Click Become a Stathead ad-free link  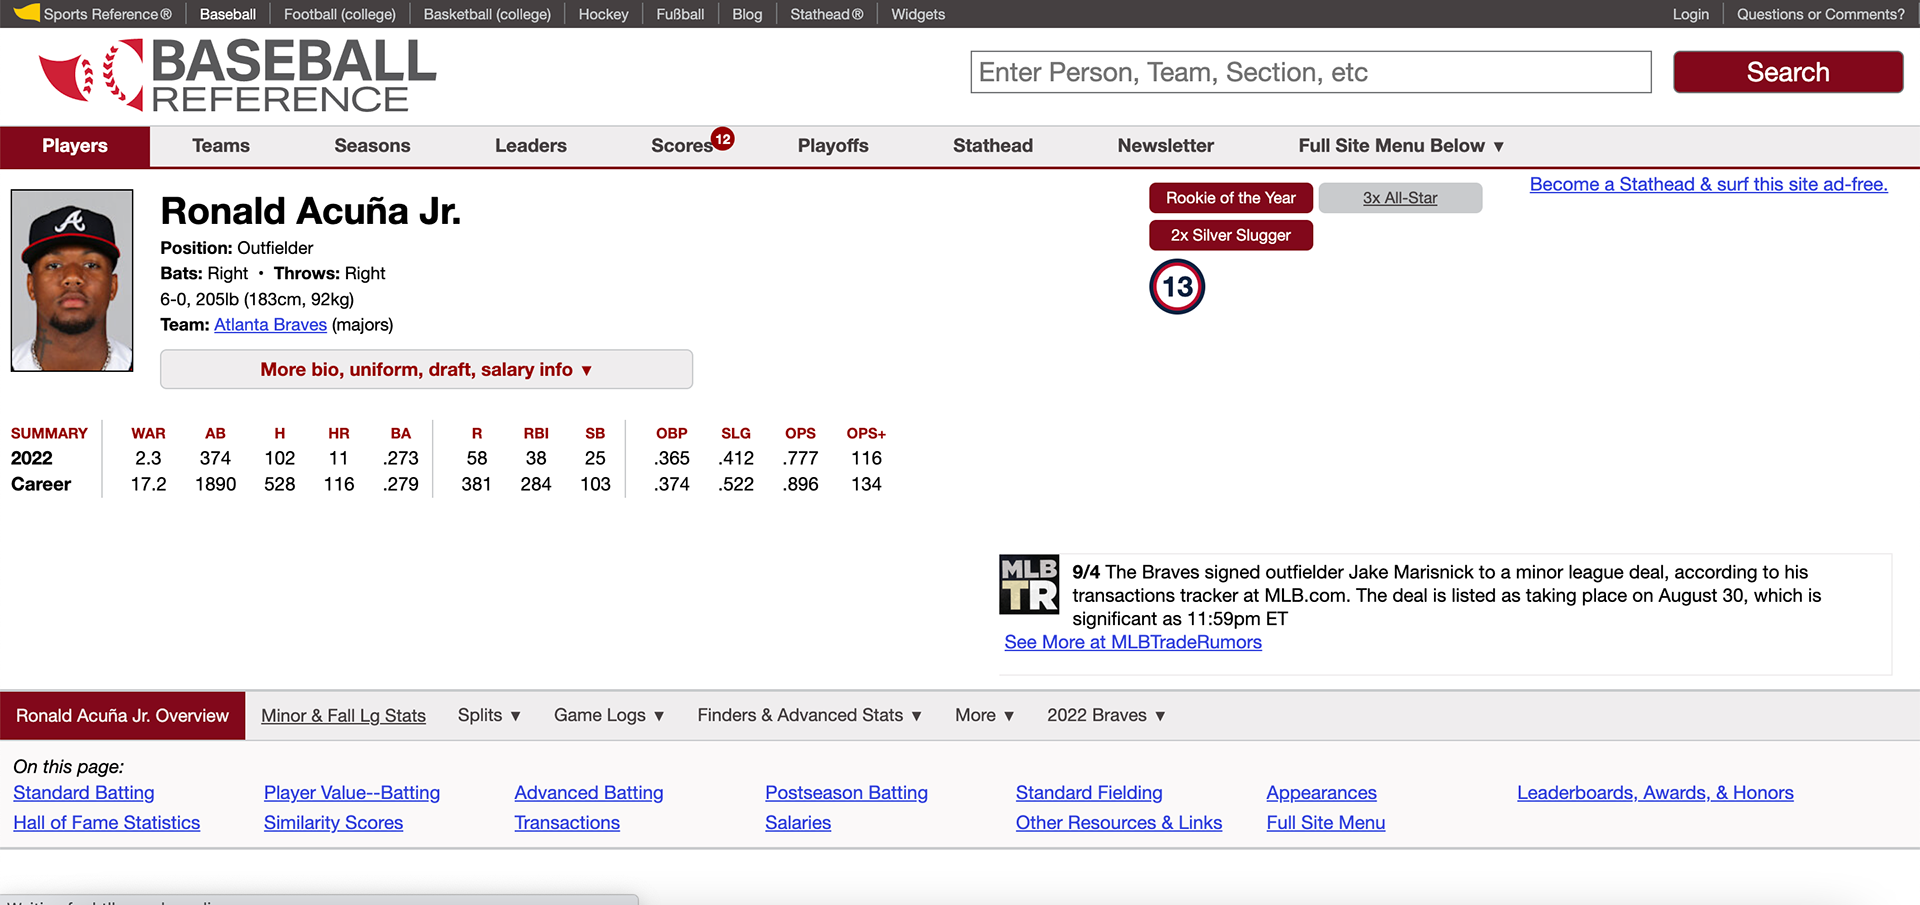point(1709,184)
